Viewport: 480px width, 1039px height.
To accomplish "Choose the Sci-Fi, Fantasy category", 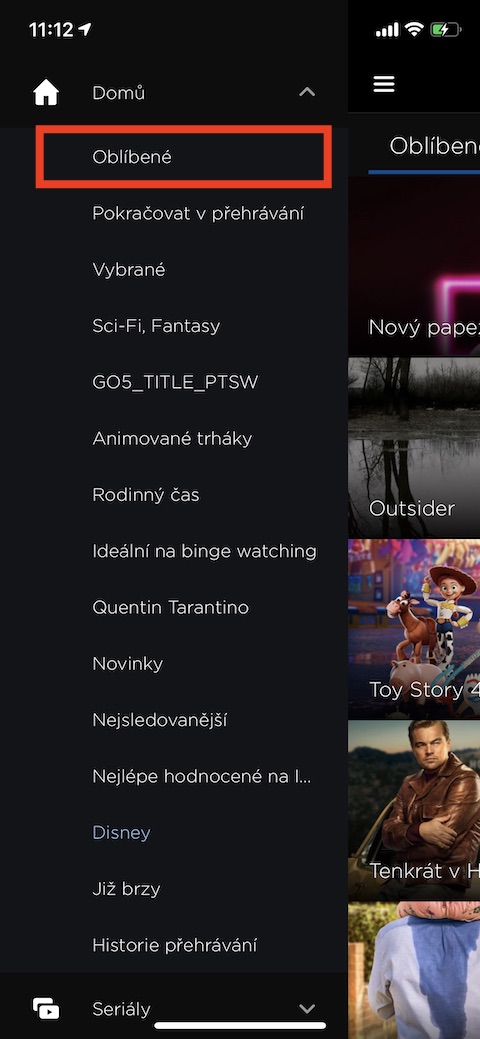I will (156, 326).
